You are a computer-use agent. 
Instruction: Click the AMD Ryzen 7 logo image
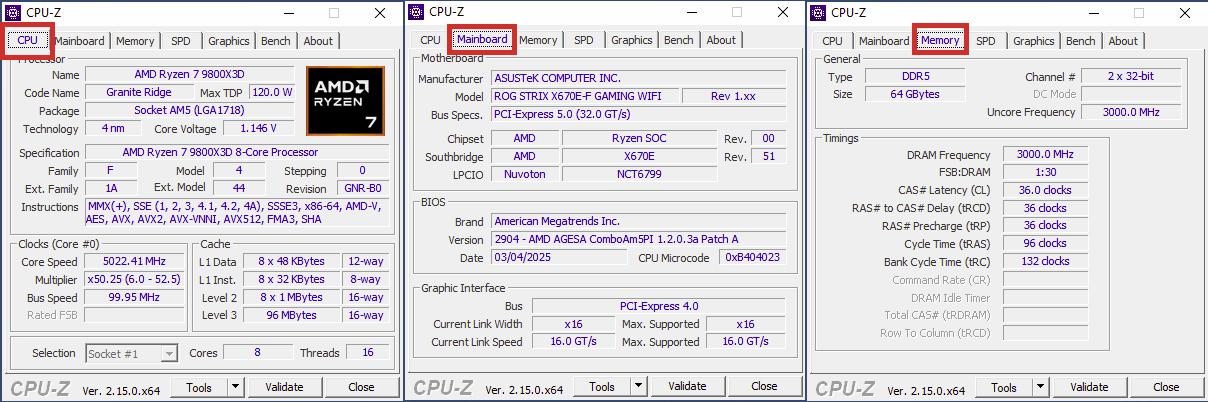(x=345, y=100)
